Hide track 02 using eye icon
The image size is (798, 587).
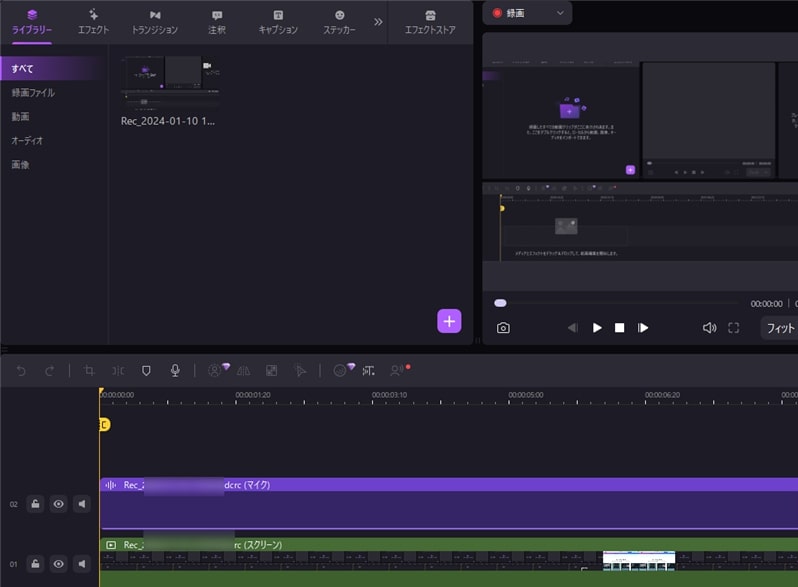pos(58,504)
